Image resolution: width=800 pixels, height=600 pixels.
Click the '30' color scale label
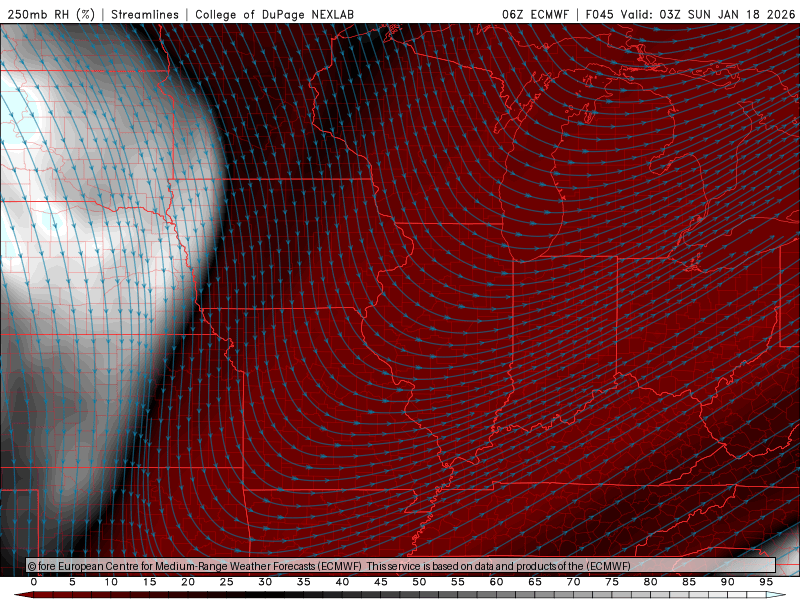tap(265, 582)
